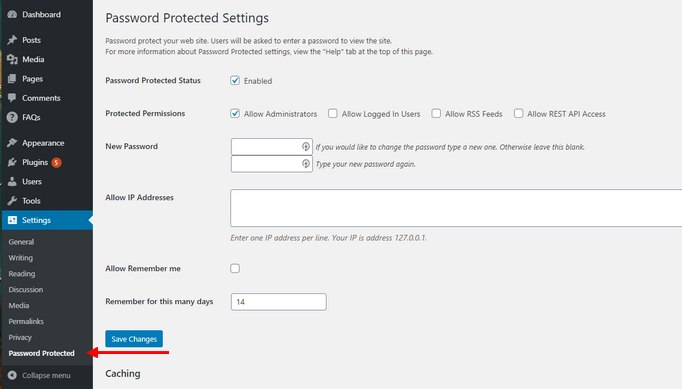The image size is (682, 389).
Task: Click the Posts pushpin icon
Action: (x=12, y=40)
